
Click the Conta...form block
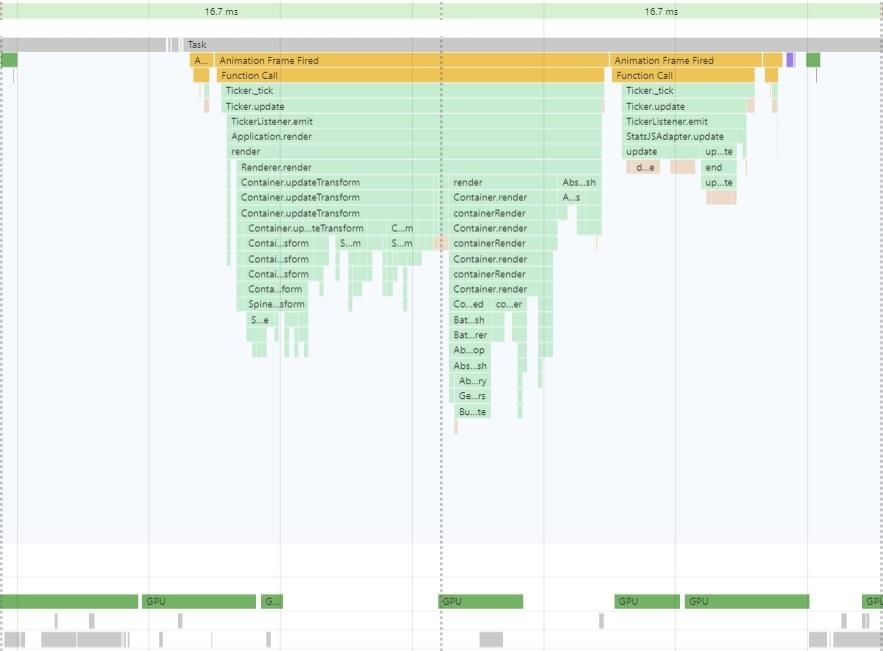[x=277, y=289]
